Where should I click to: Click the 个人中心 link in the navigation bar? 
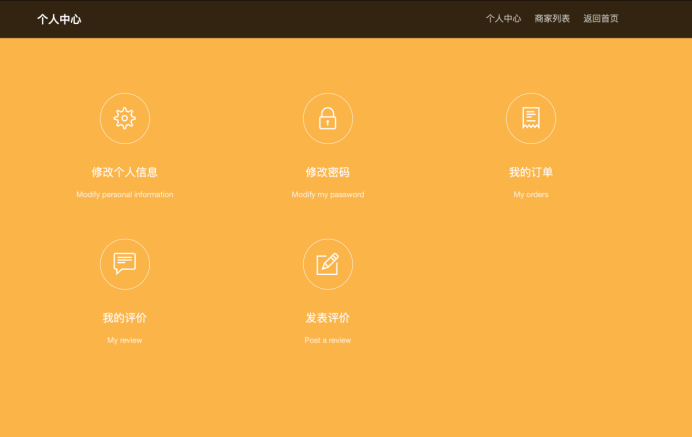(x=503, y=18)
